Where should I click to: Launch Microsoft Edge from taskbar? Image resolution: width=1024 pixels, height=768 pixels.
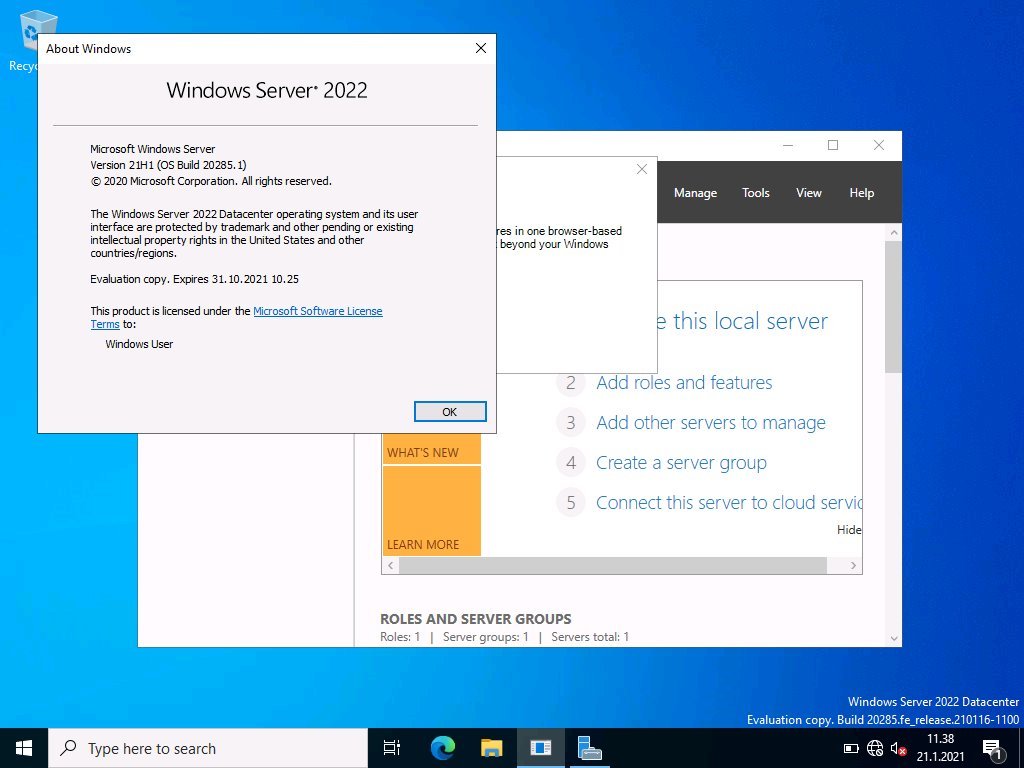(x=442, y=748)
